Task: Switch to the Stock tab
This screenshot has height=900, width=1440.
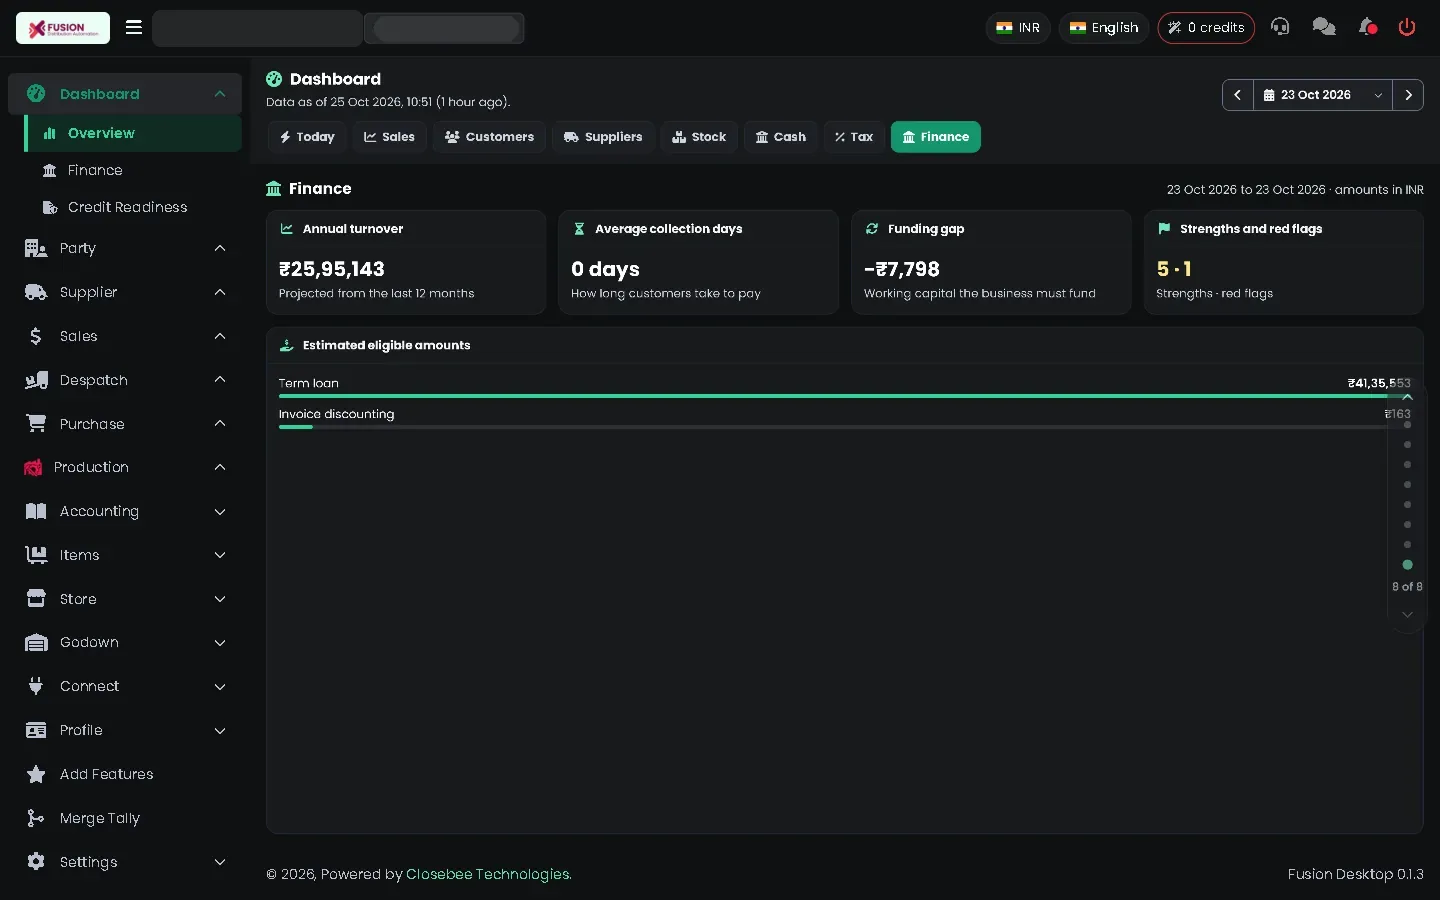Action: pos(699,137)
